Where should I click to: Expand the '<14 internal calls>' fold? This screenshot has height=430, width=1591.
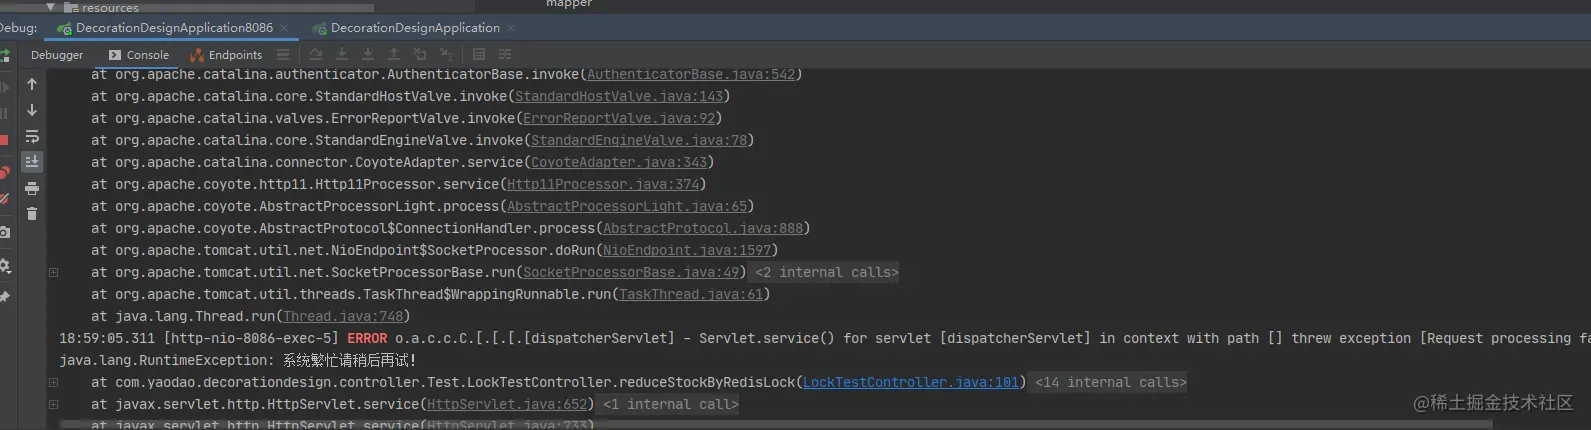[x=1111, y=382]
